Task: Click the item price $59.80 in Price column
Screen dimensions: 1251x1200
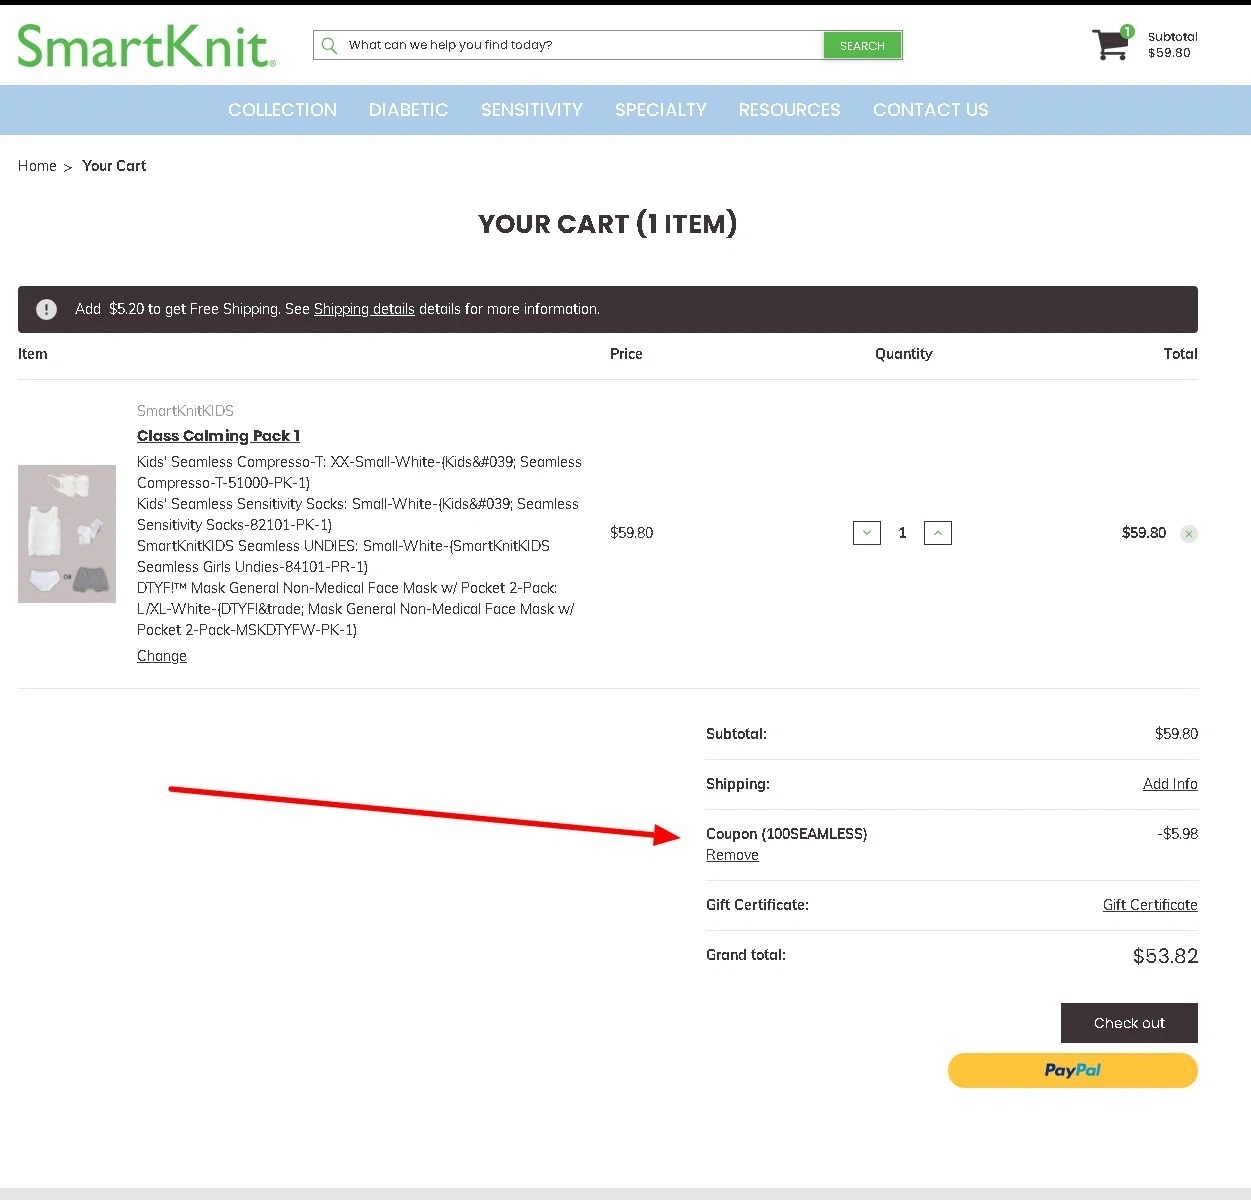Action: click(x=631, y=533)
